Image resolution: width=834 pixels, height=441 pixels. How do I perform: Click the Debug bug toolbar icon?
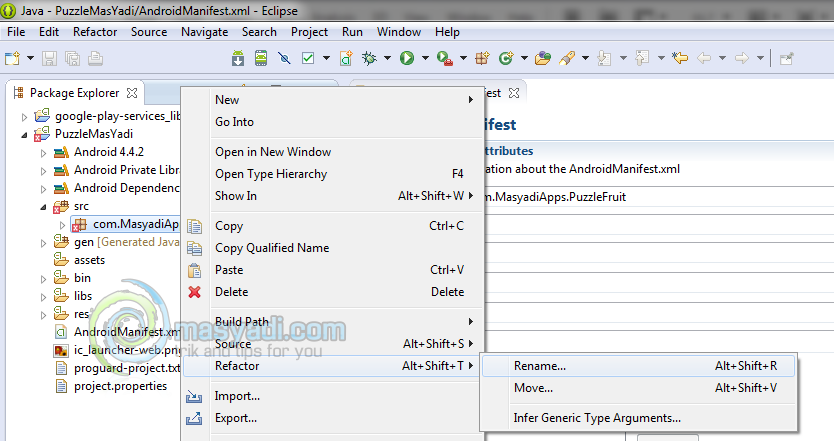coord(369,58)
